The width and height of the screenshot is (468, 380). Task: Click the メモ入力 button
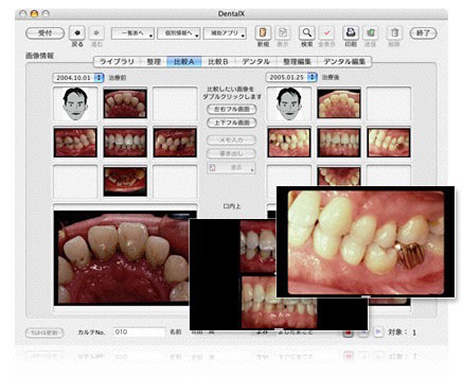coord(232,140)
